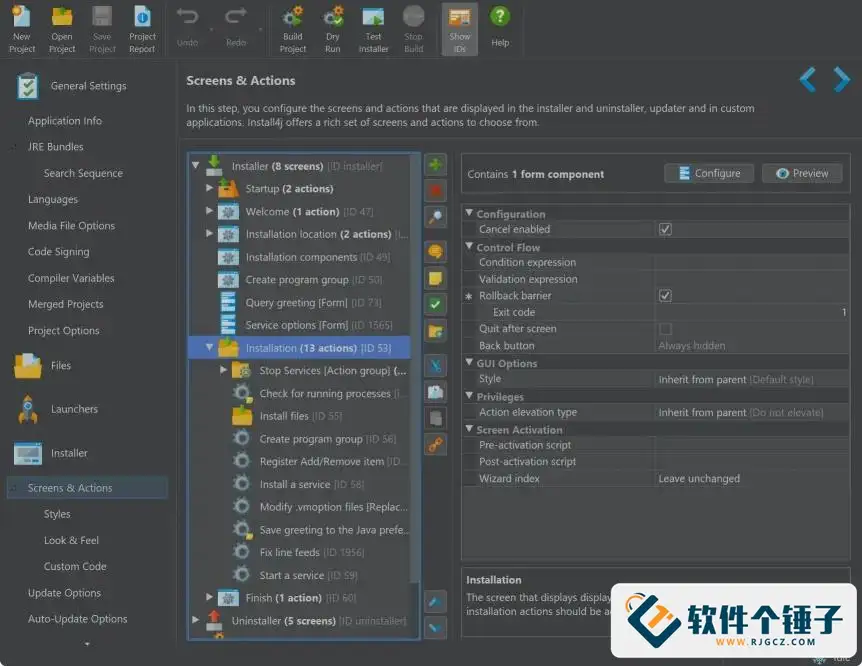Select Install files action in tree
This screenshot has height=666, width=862.
click(284, 416)
